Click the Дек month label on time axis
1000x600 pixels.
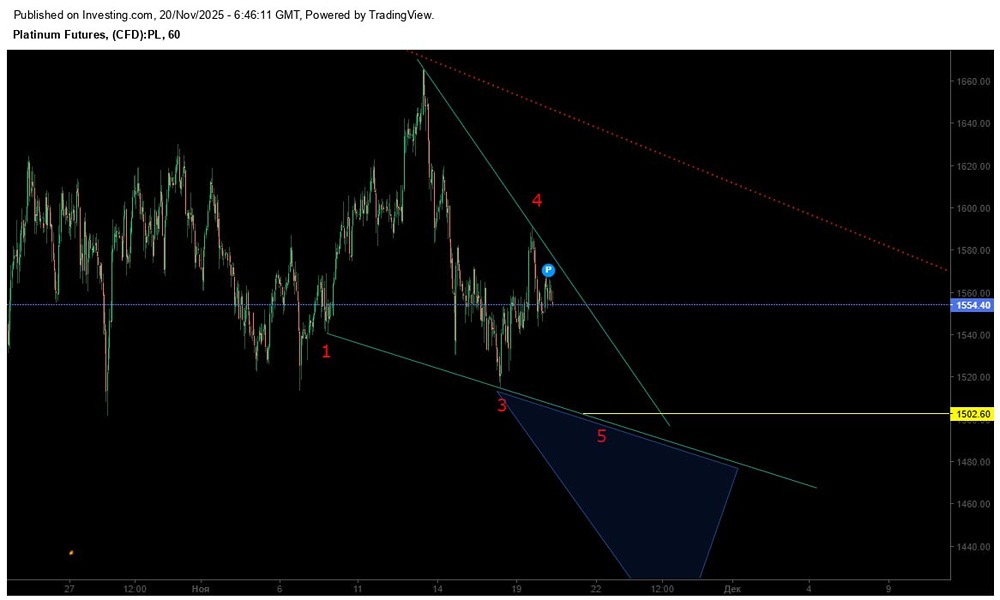click(x=732, y=589)
